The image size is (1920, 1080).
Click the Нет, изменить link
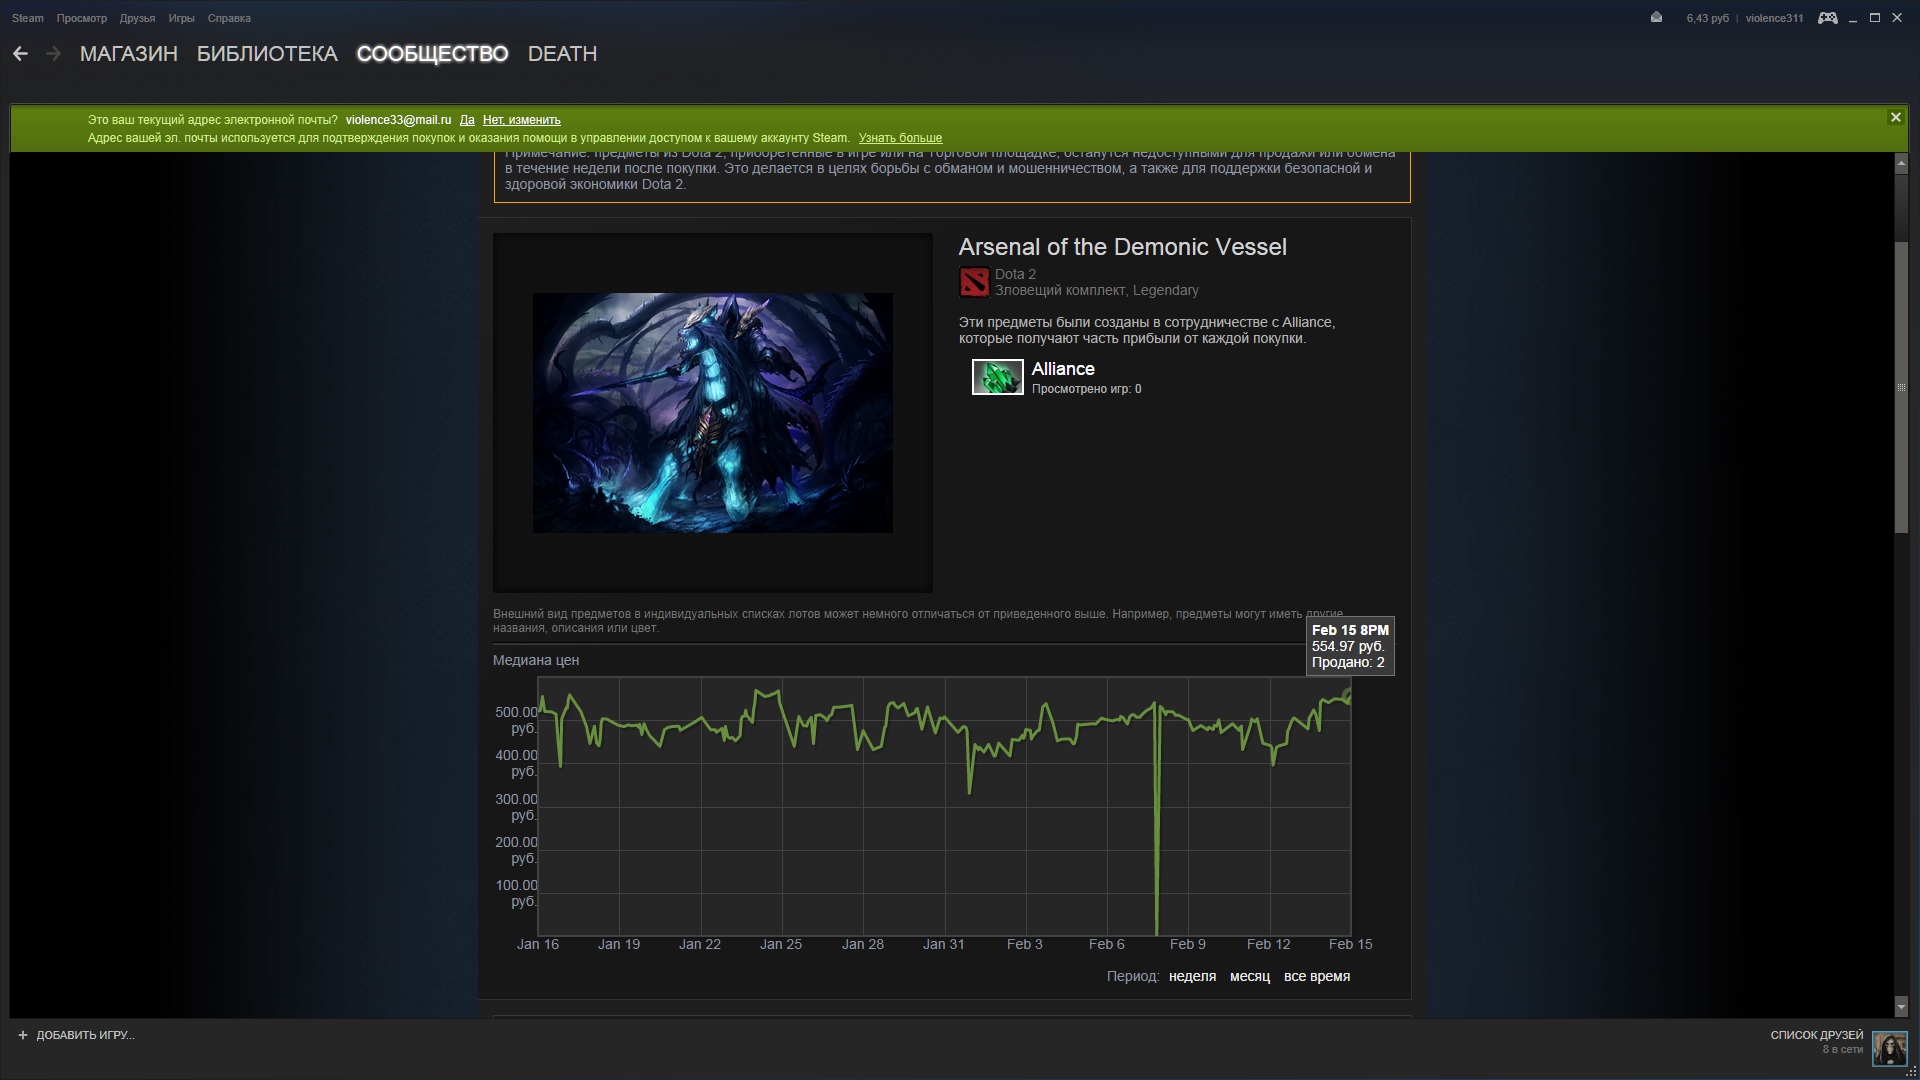coord(521,120)
